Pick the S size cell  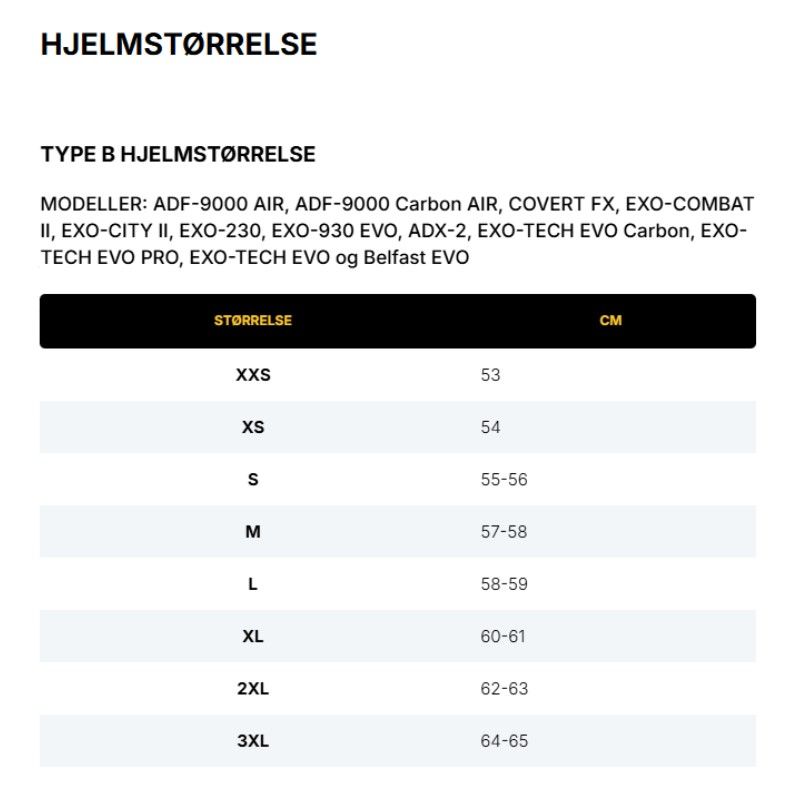click(253, 480)
